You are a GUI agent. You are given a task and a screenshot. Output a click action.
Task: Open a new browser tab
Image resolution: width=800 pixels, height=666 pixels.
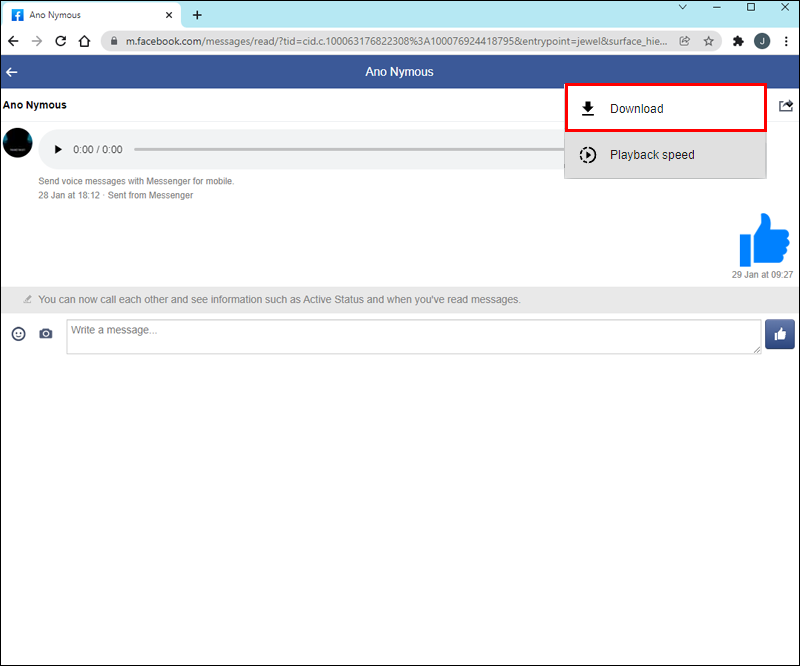click(197, 15)
